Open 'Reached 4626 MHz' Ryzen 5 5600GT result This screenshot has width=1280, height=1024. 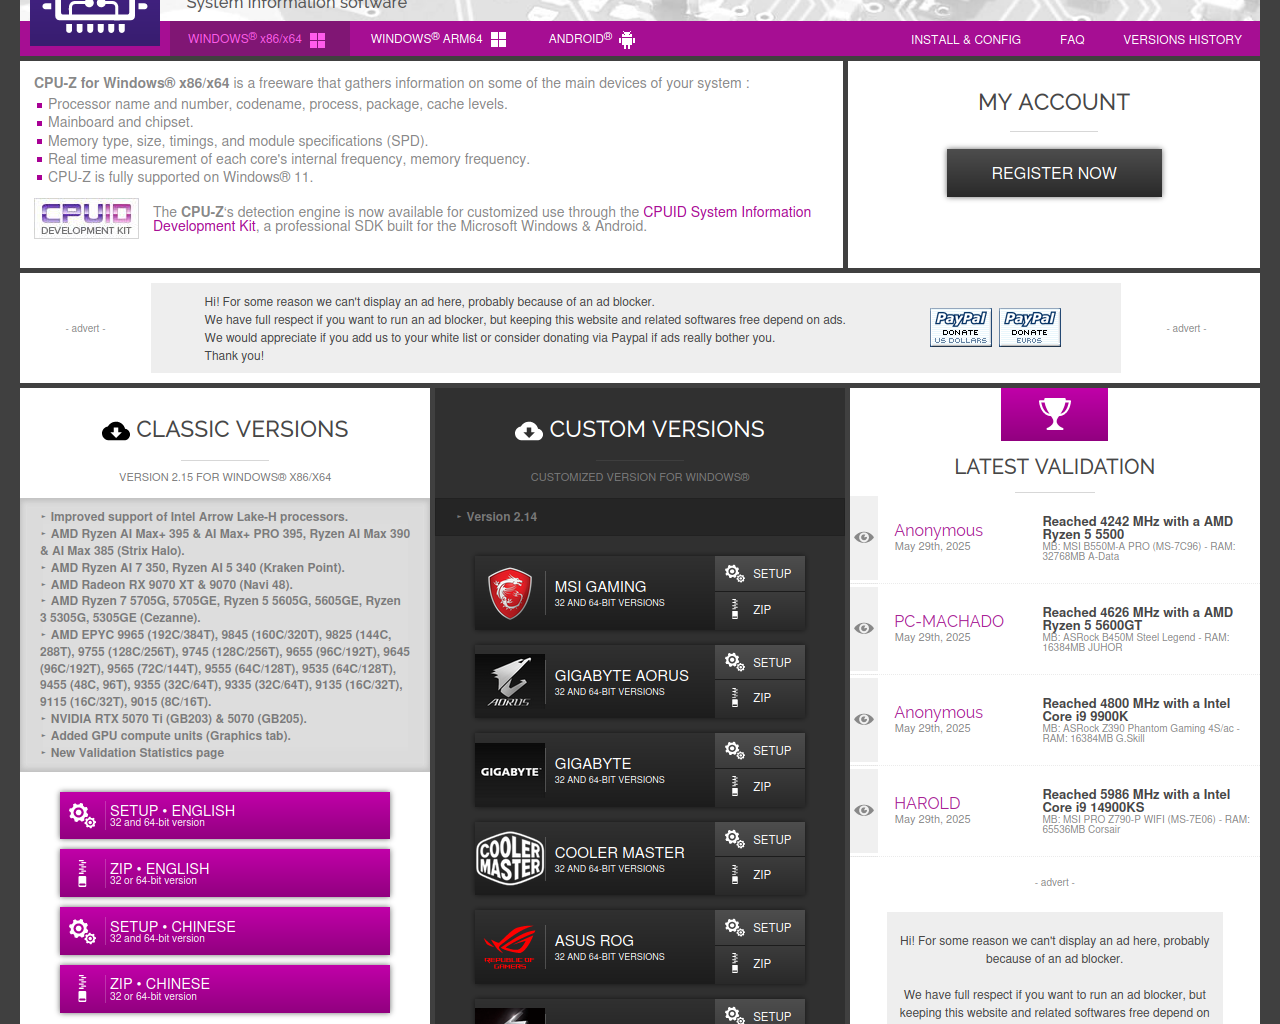[1137, 619]
